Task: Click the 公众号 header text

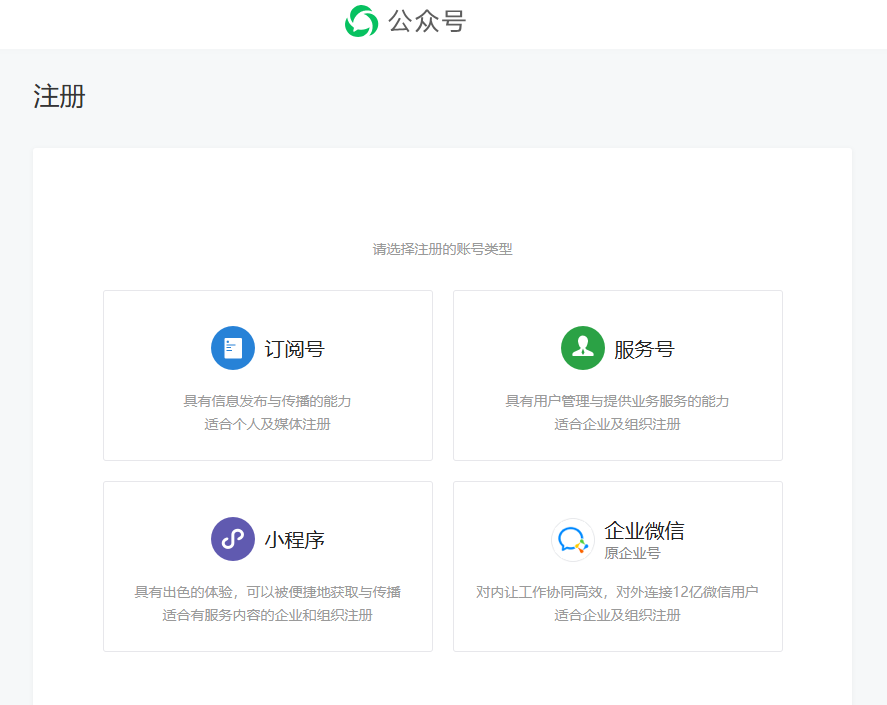Action: (427, 21)
